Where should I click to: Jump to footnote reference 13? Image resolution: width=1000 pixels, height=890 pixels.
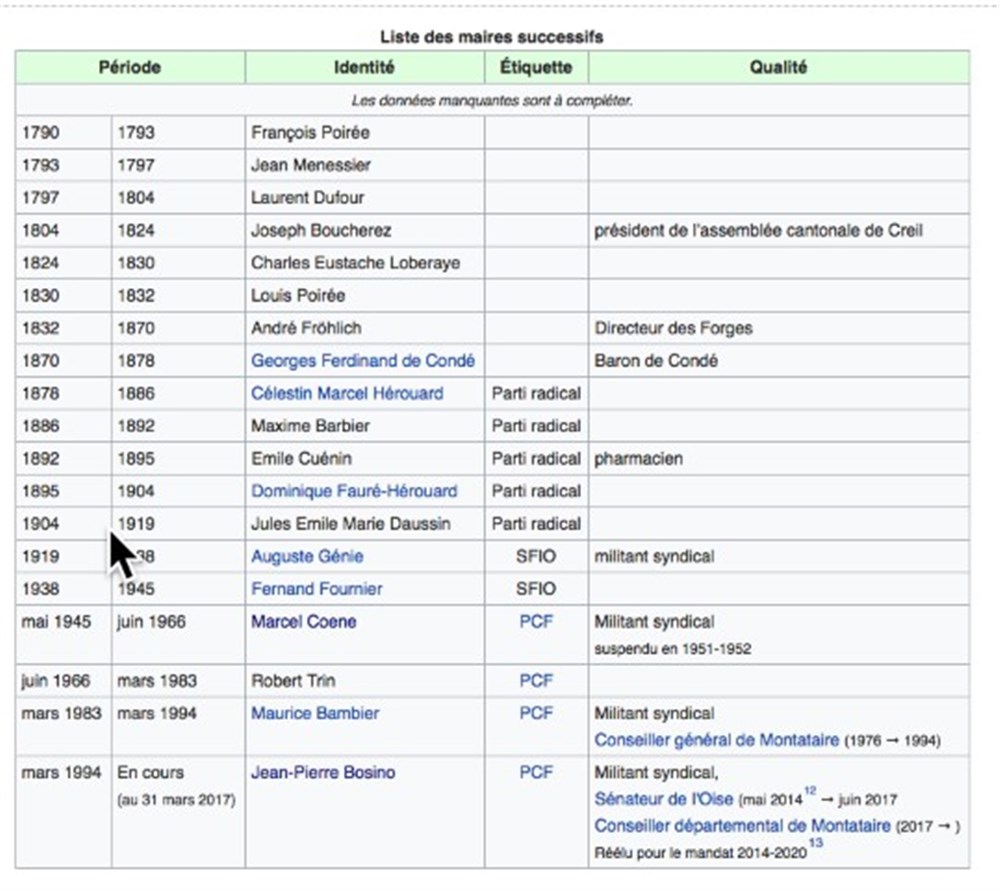click(x=816, y=843)
